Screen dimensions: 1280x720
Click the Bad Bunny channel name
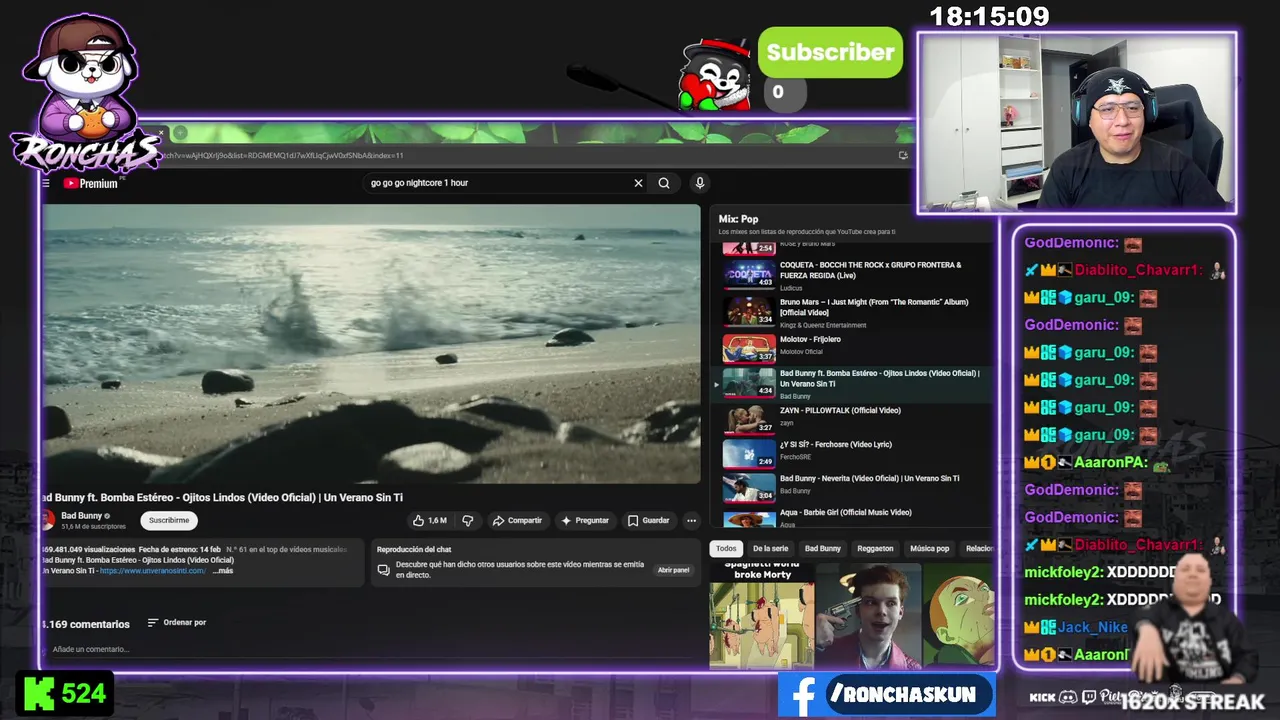point(82,516)
